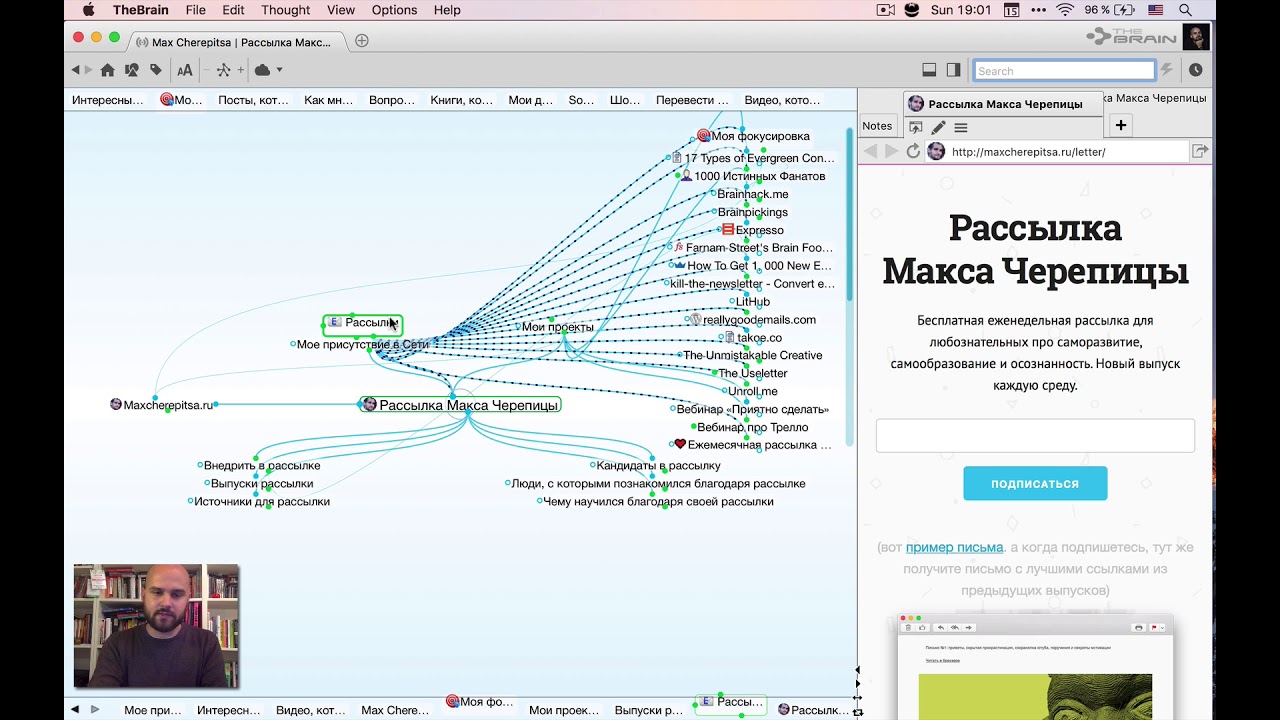The width and height of the screenshot is (1280, 720).
Task: Click the plus beside the plex layout icon
Action: (x=240, y=70)
